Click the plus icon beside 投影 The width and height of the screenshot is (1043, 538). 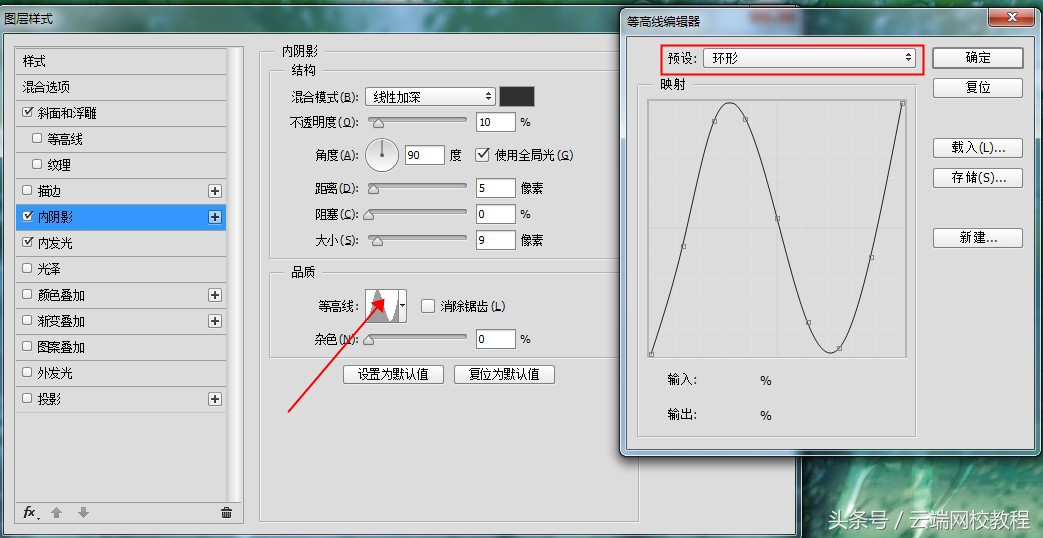[x=215, y=399]
